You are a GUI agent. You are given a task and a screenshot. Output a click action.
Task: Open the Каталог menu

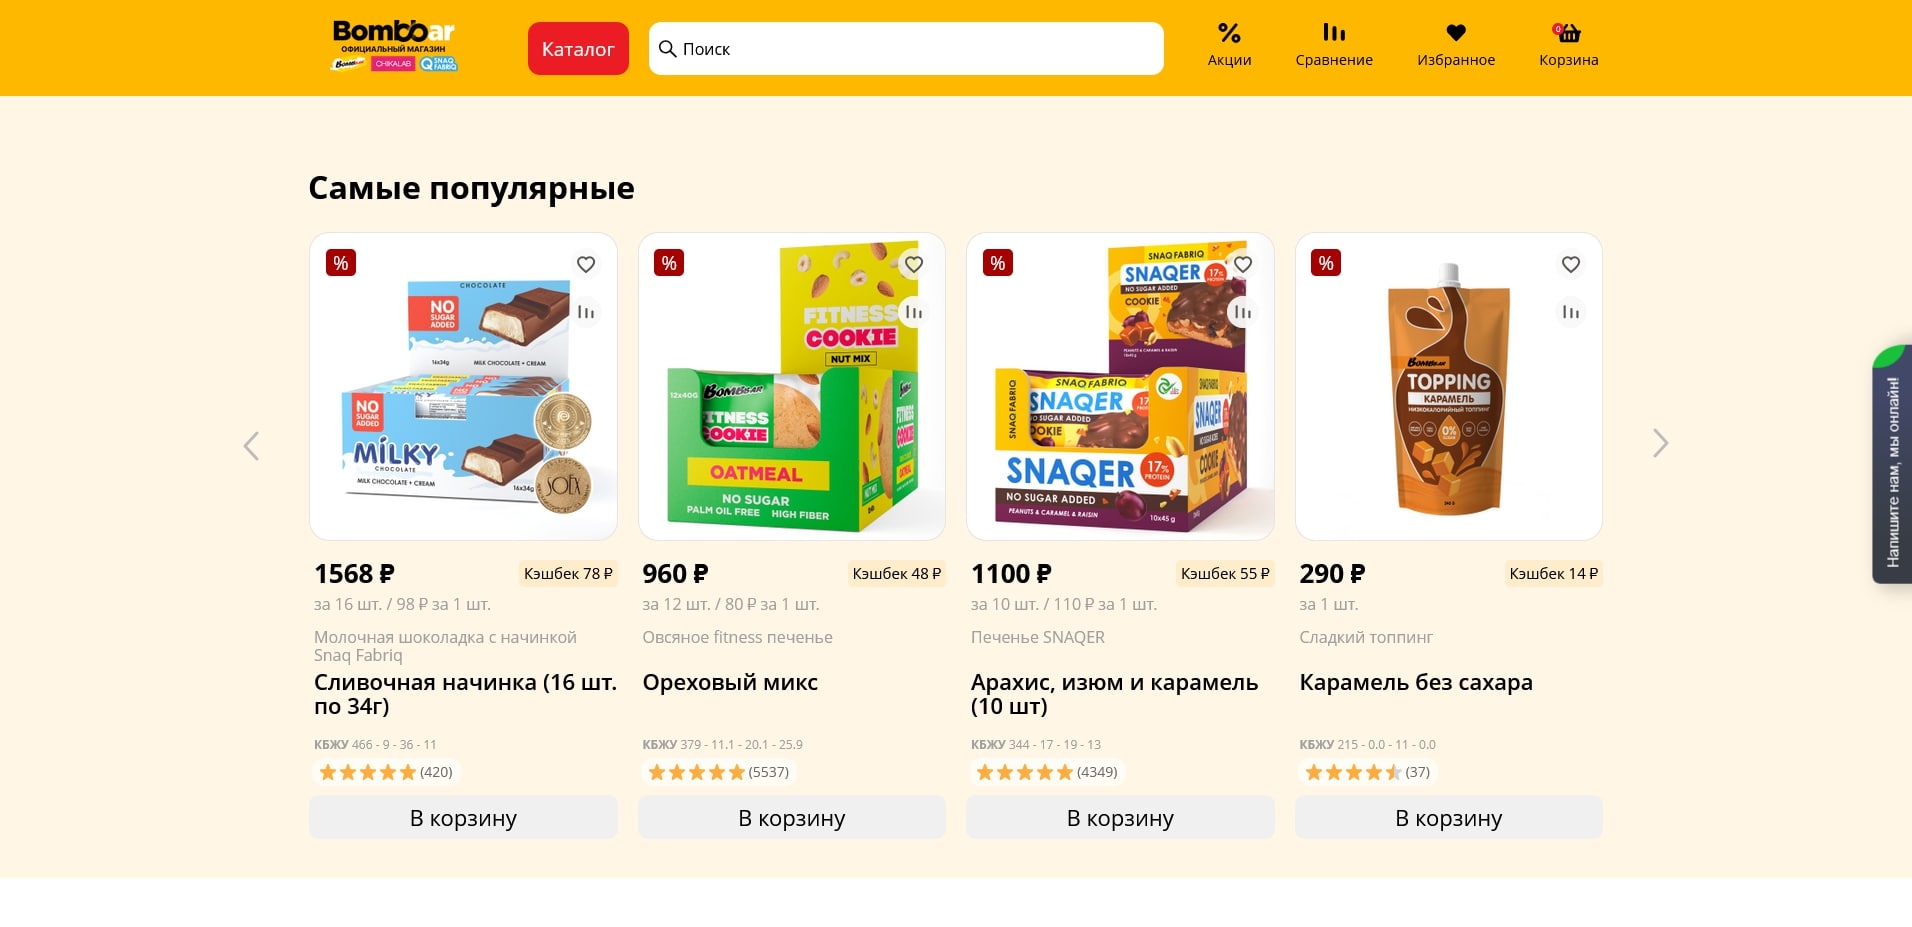click(578, 49)
